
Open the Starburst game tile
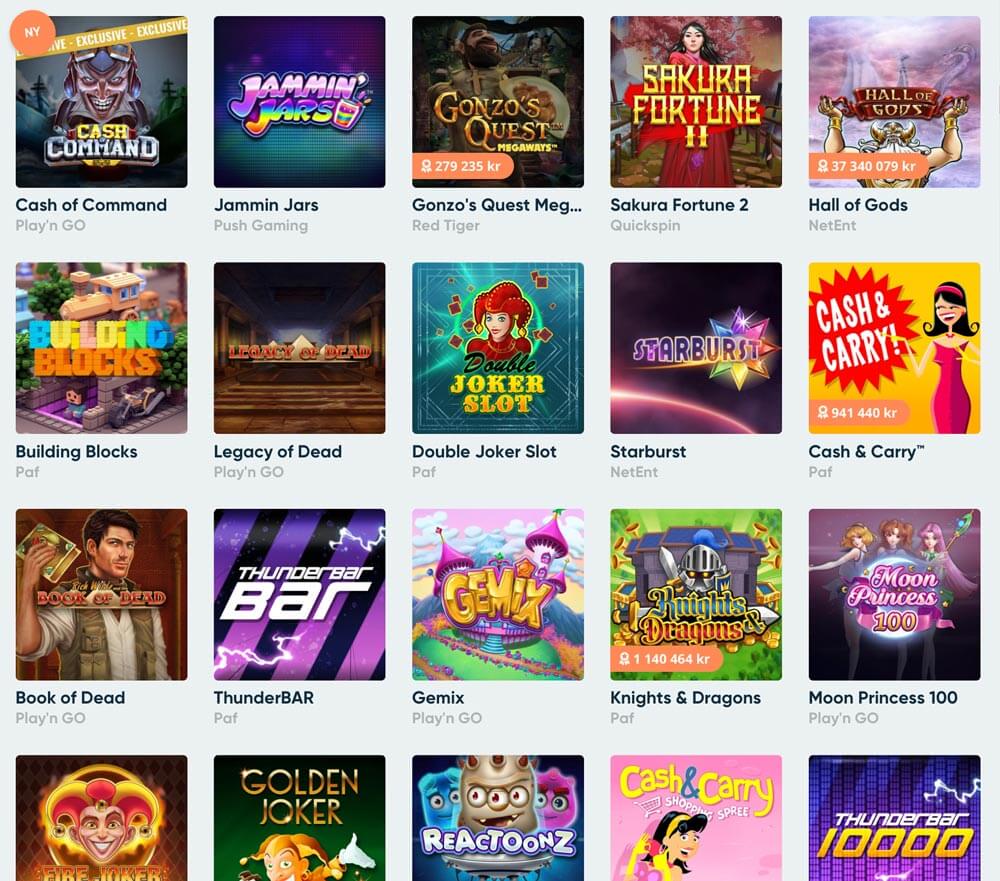[x=696, y=348]
